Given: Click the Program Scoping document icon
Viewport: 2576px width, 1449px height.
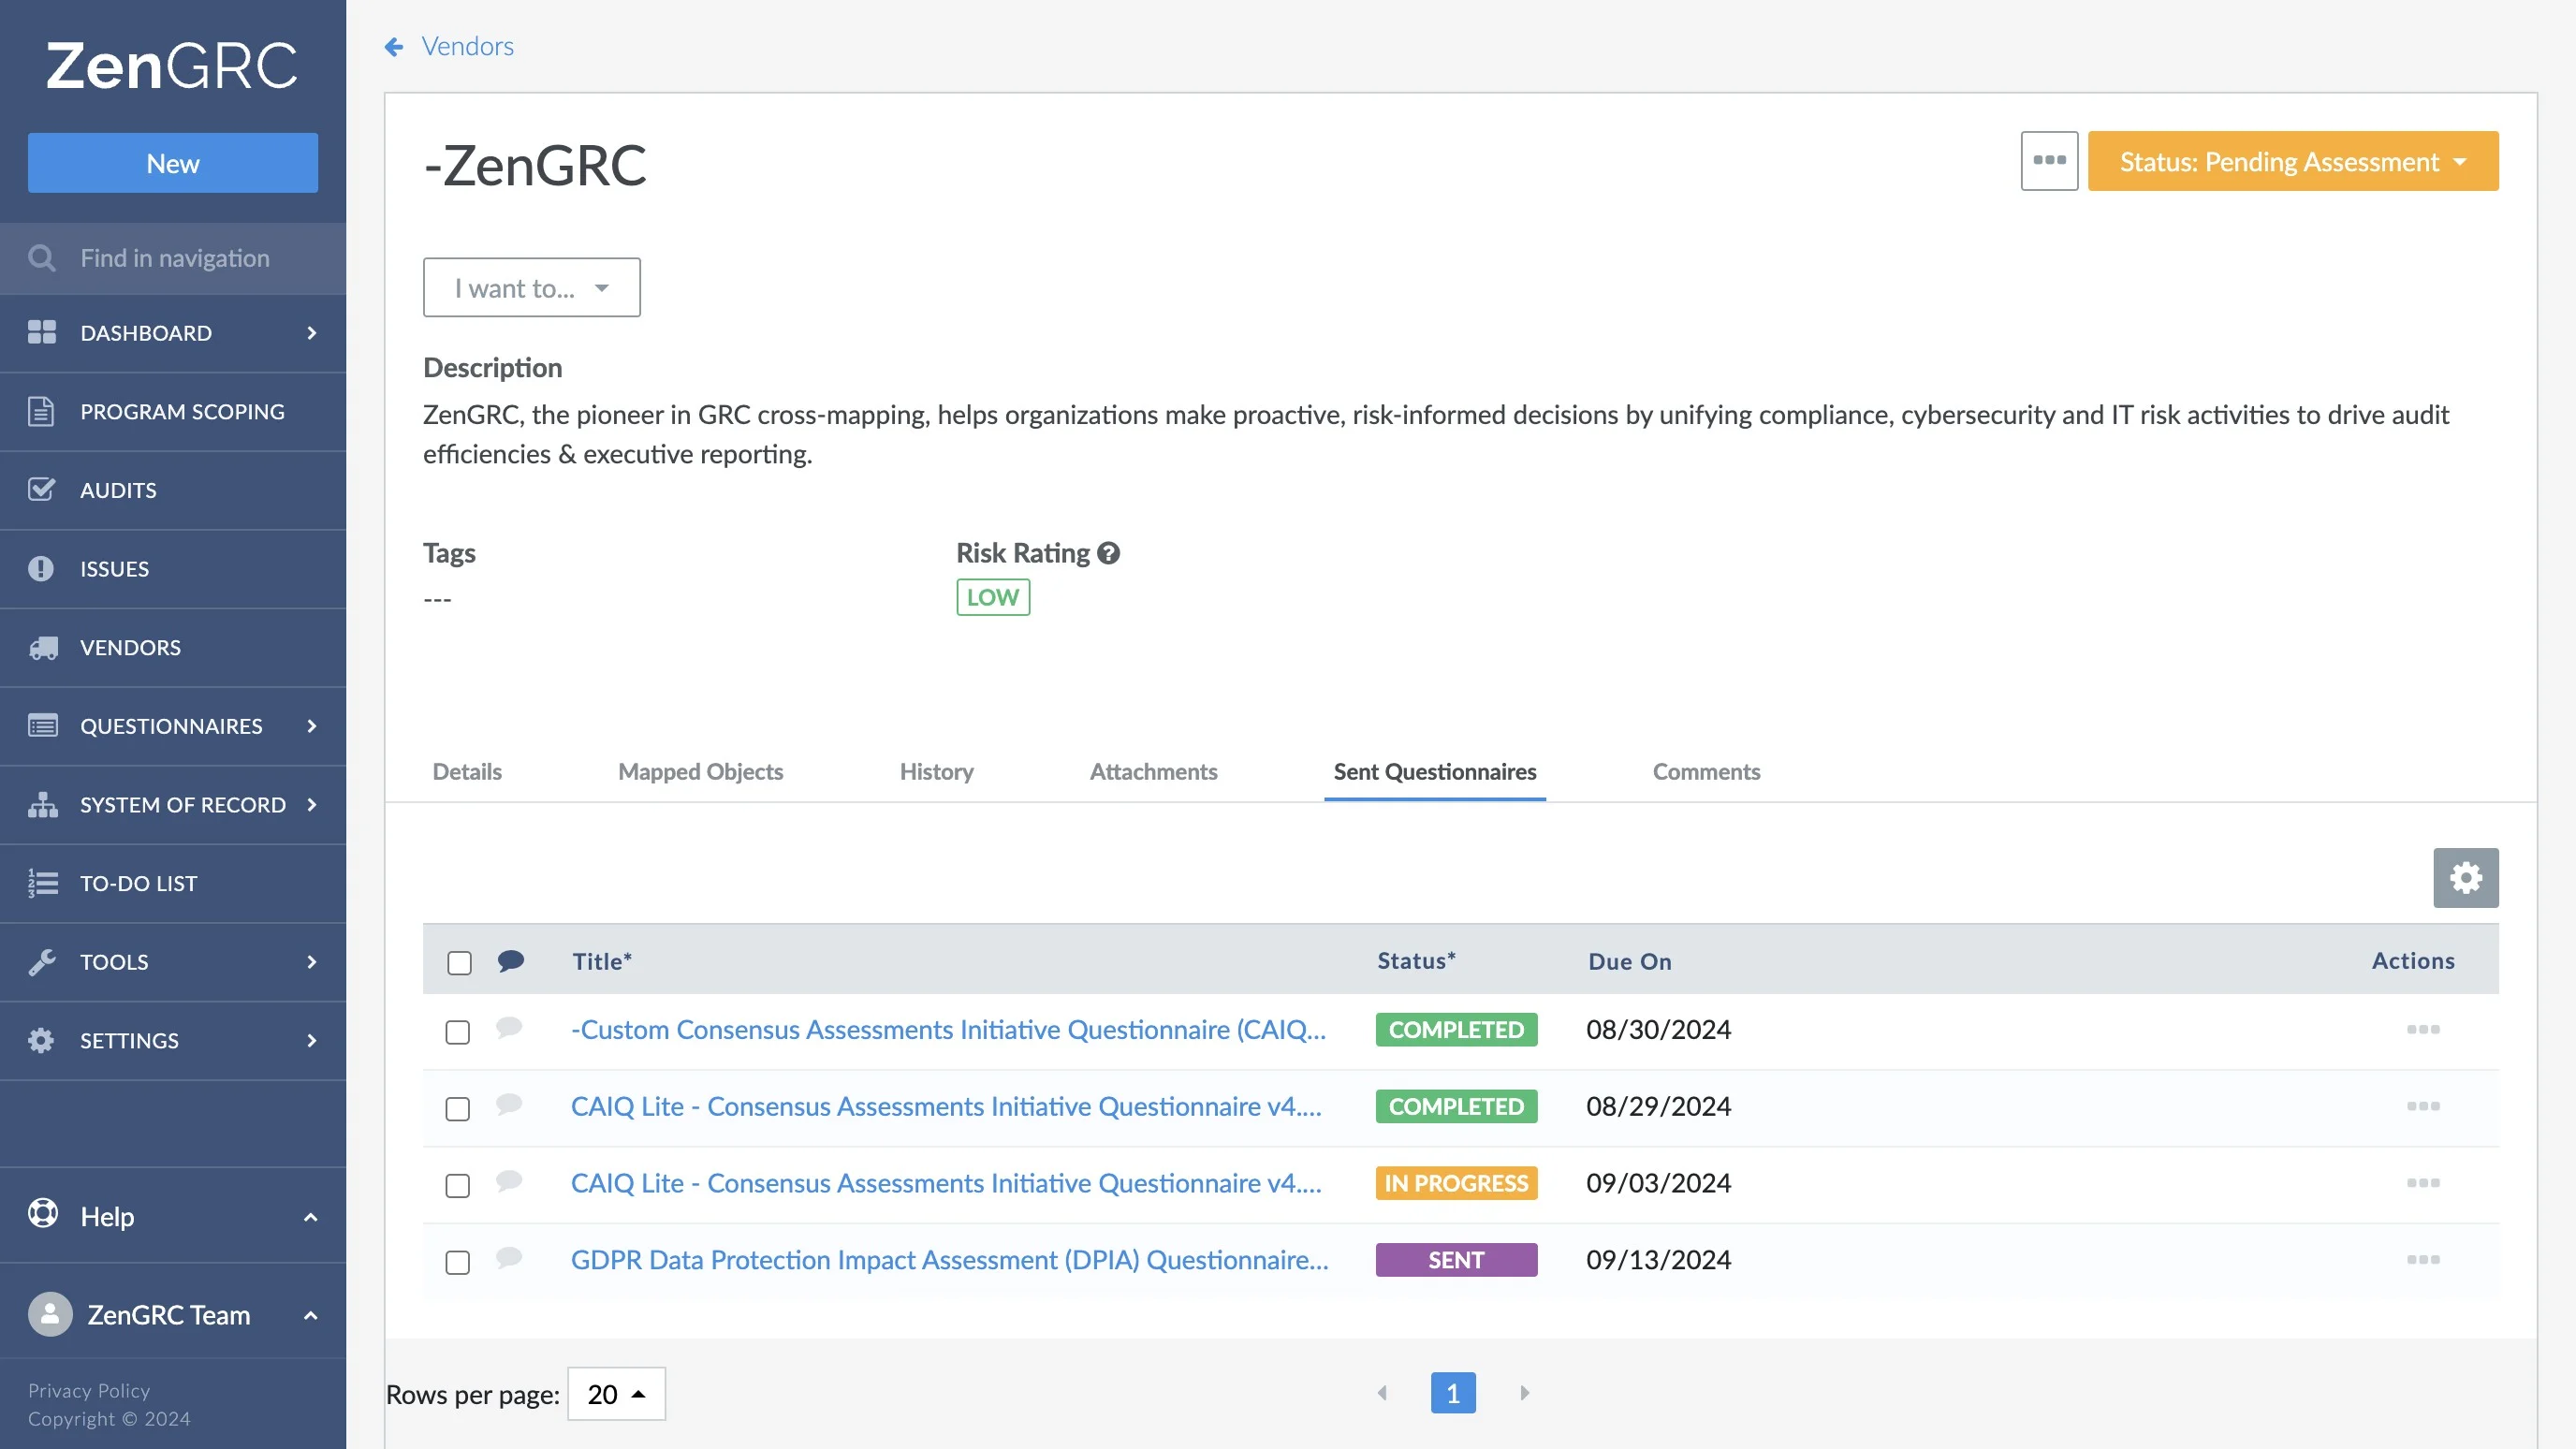Looking at the screenshot, I should coord(41,411).
